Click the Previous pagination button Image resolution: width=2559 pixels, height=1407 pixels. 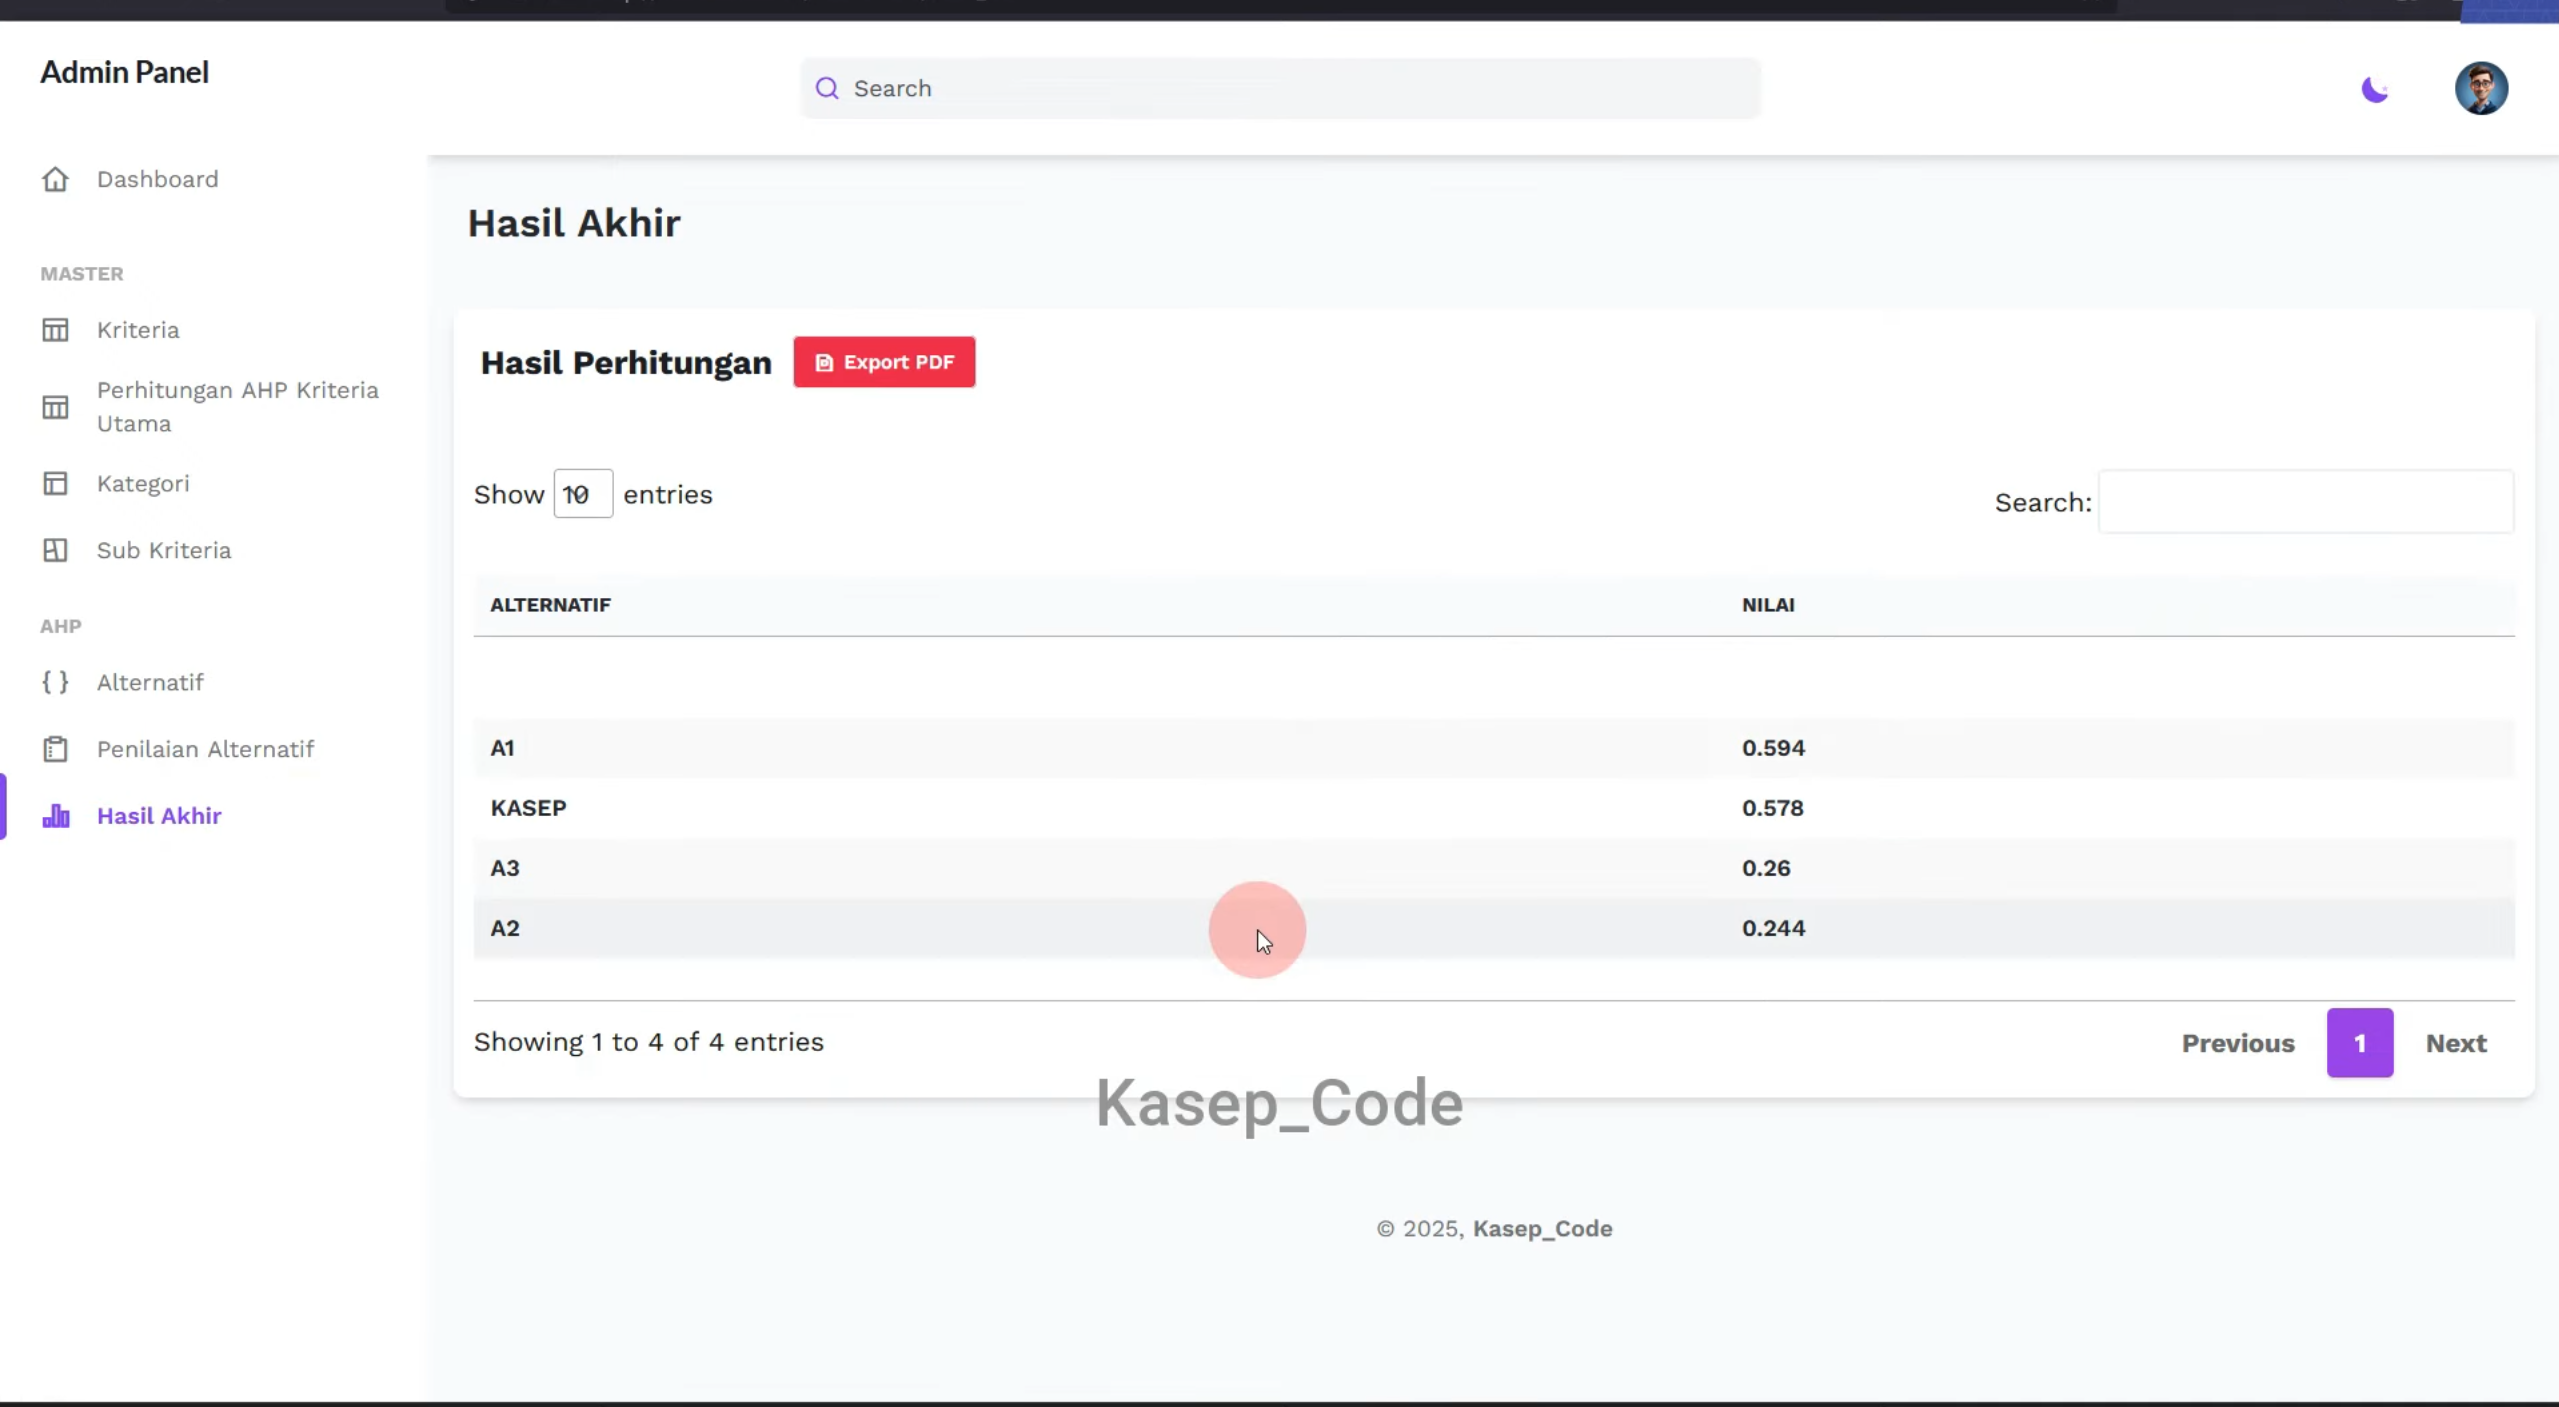pos(2238,1043)
